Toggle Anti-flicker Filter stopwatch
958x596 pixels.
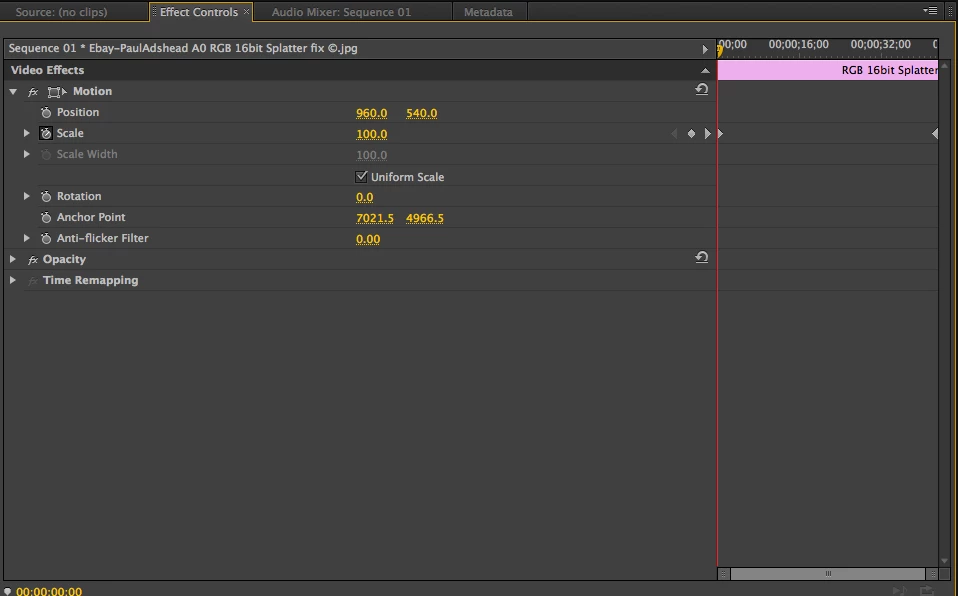46,238
